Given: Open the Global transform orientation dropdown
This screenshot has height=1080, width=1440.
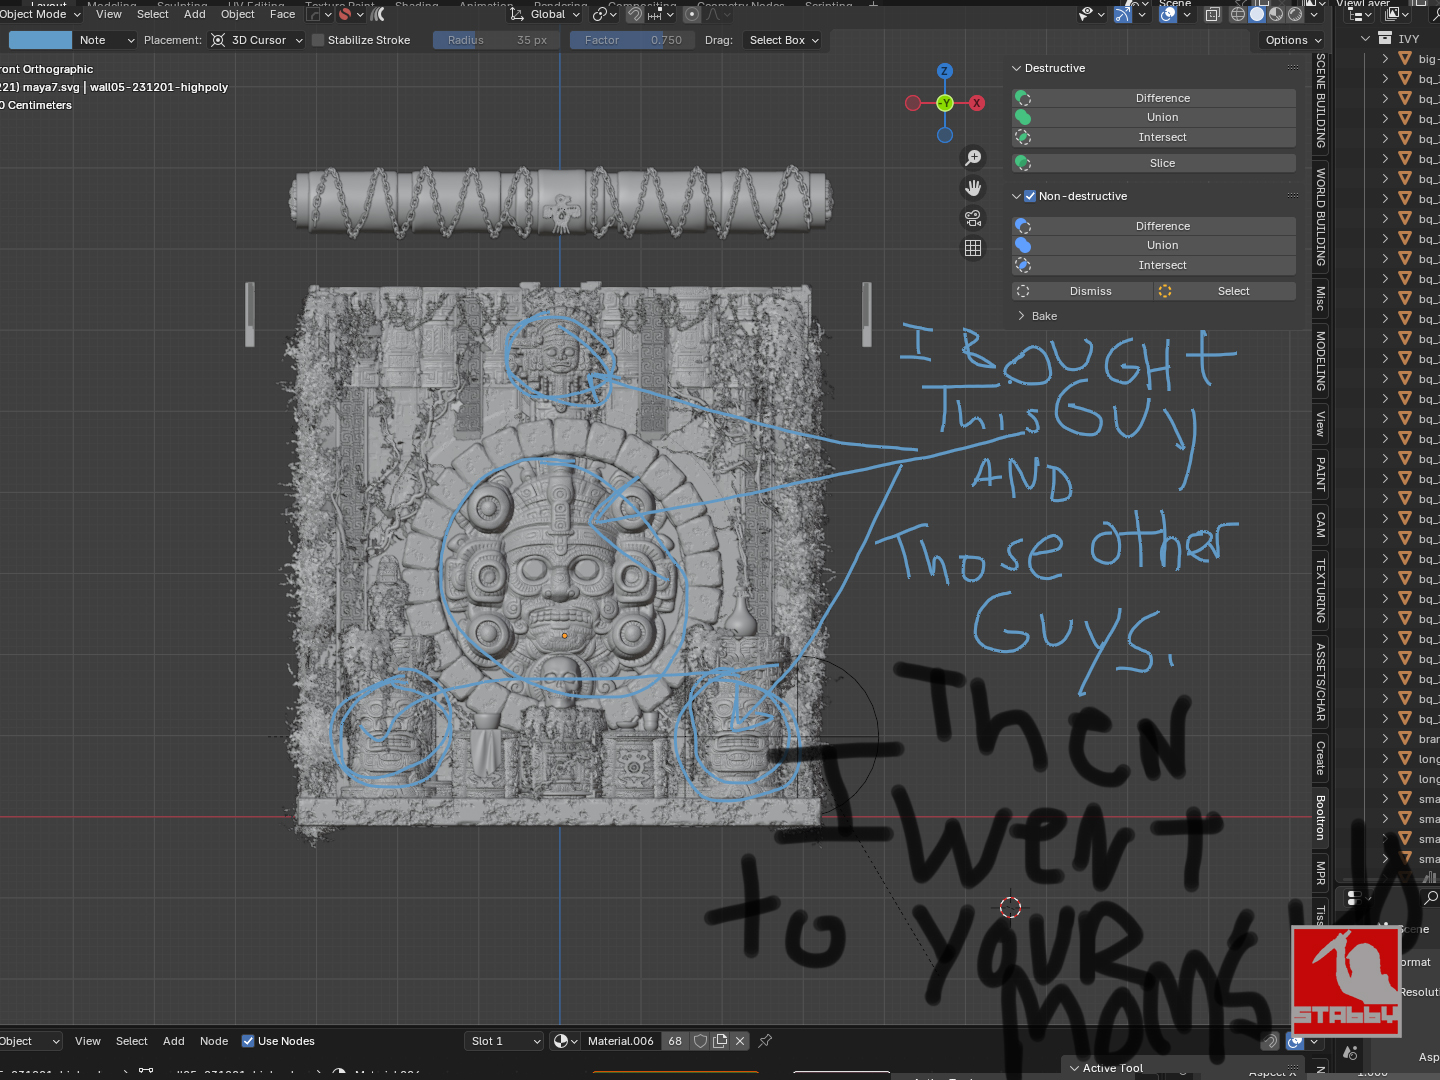Looking at the screenshot, I should coord(545,14).
